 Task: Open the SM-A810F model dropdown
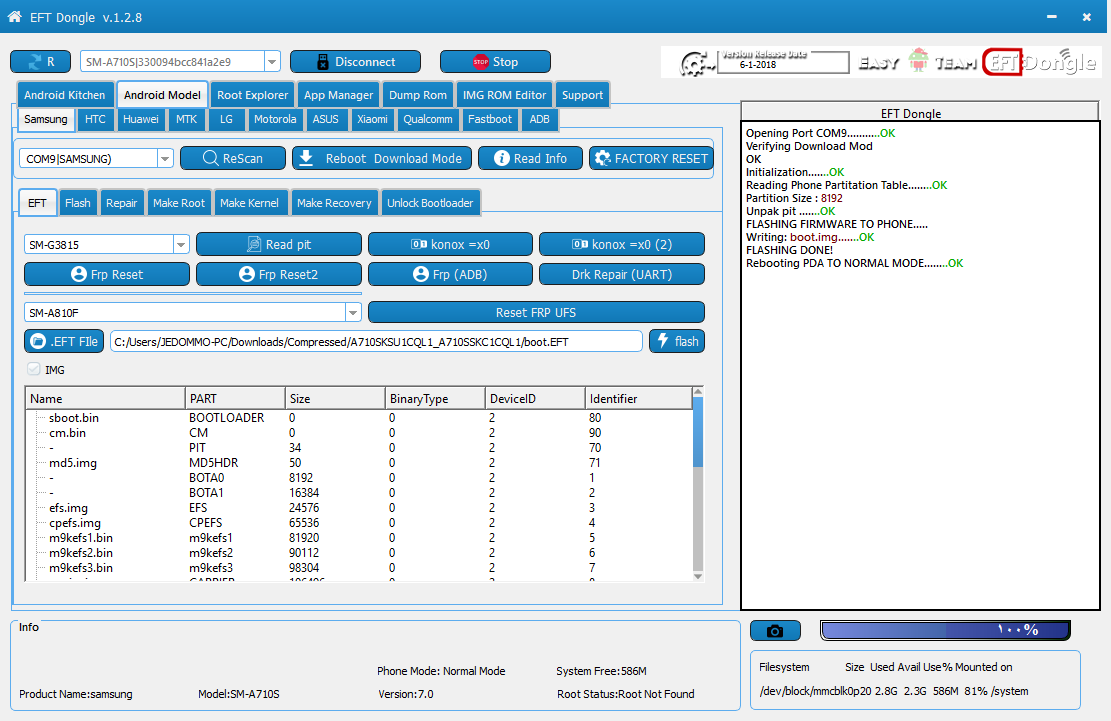pyautogui.click(x=353, y=312)
